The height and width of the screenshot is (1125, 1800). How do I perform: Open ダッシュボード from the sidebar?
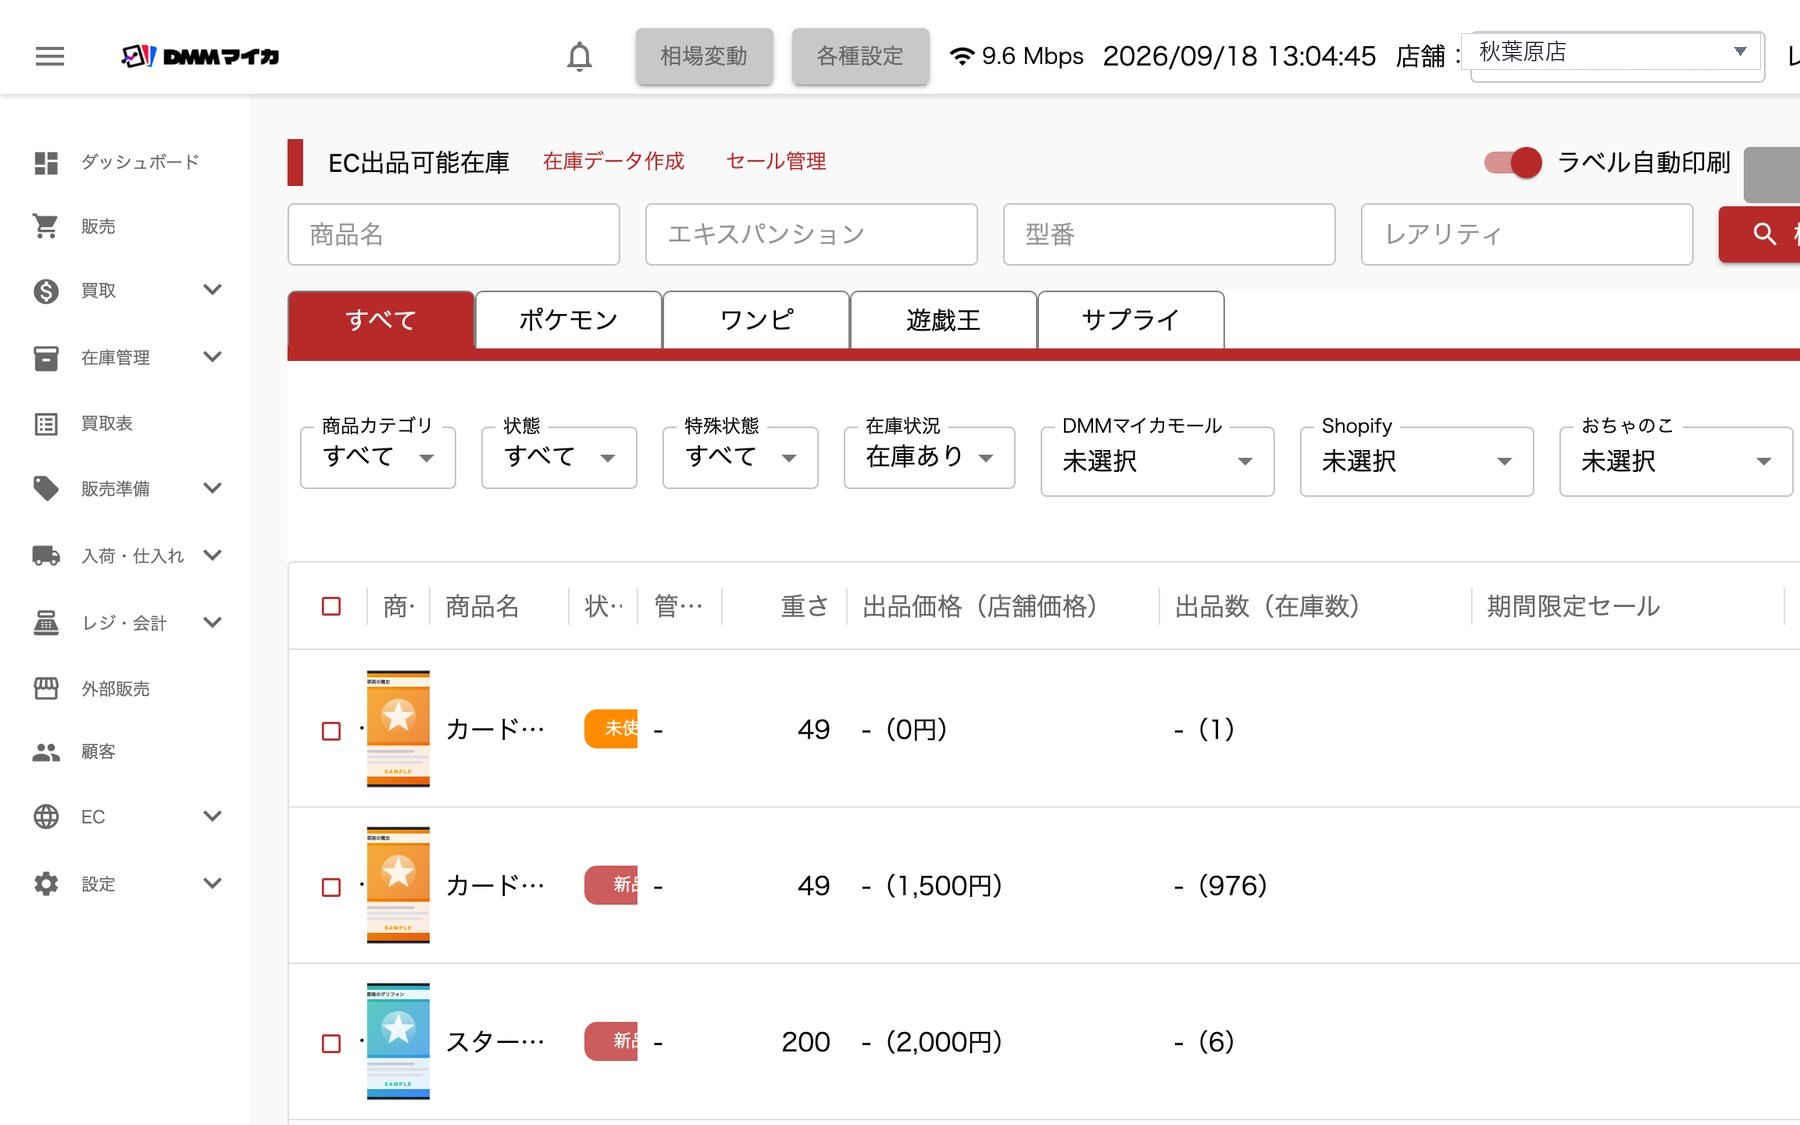coord(125,162)
